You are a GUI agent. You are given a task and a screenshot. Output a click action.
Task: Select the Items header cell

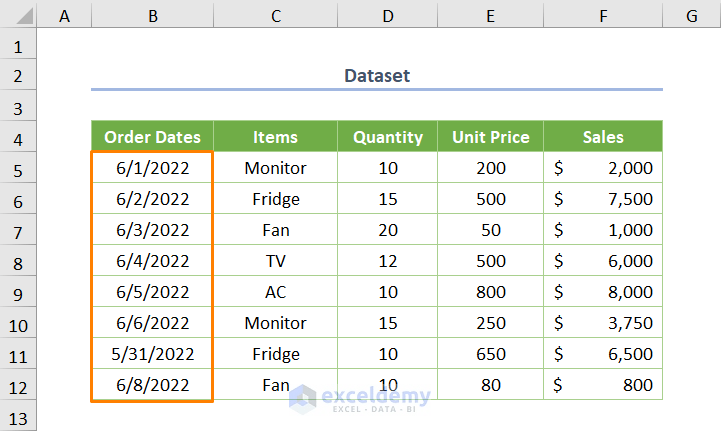coord(275,137)
